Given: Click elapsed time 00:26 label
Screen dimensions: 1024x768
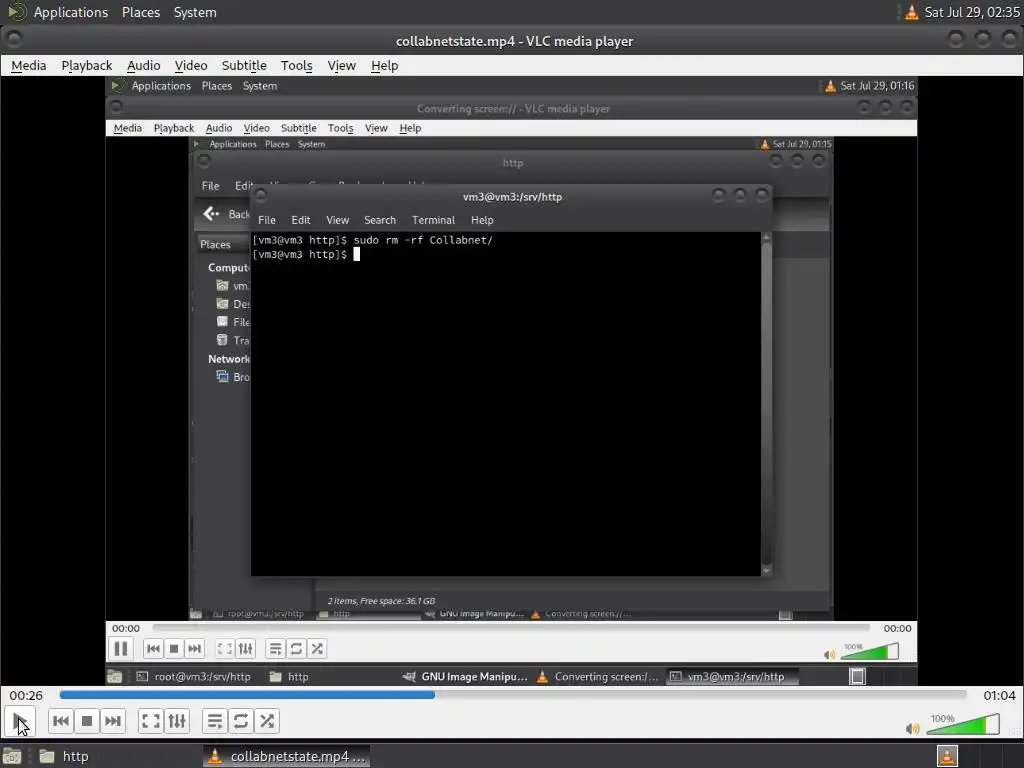Looking at the screenshot, I should coord(26,696).
